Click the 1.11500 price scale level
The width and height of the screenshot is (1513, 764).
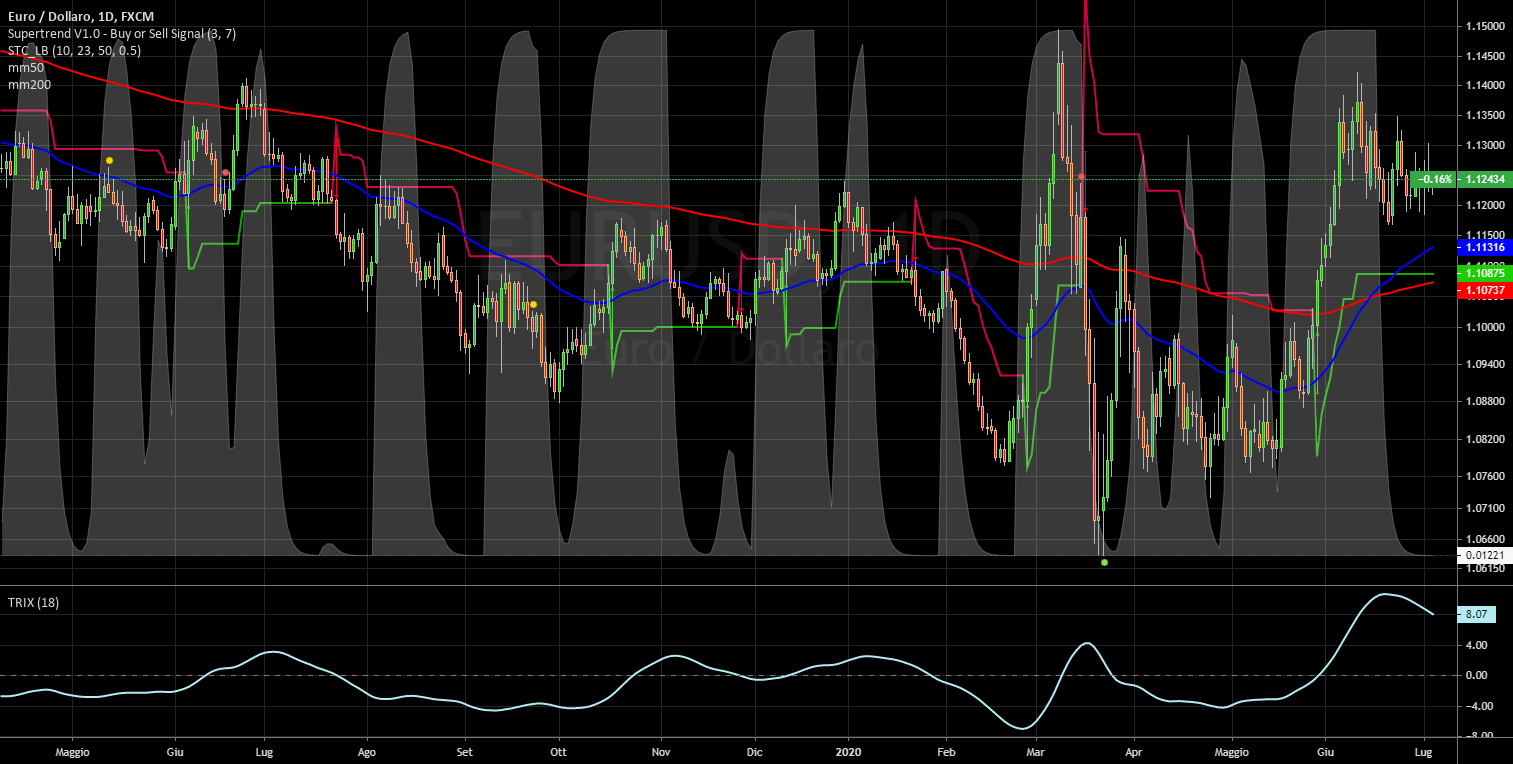(1484, 235)
